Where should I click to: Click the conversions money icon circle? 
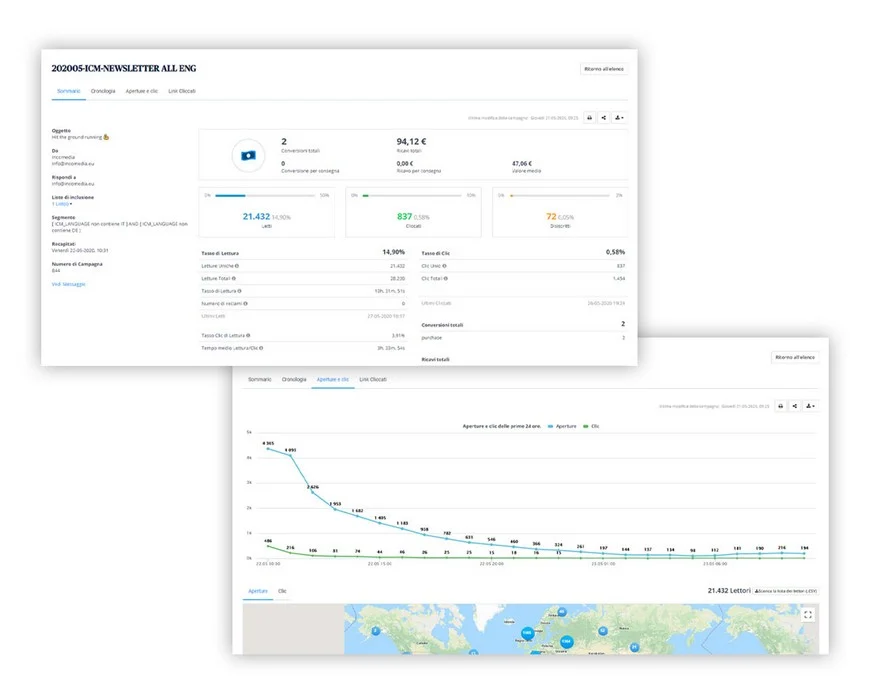(x=248, y=155)
